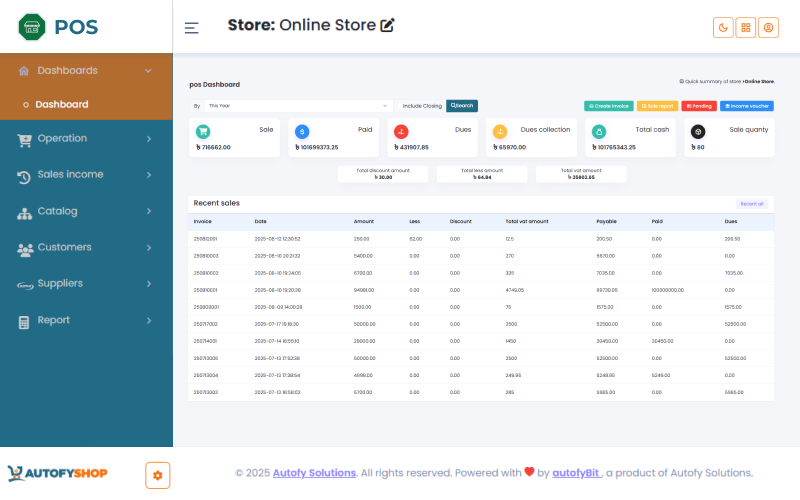Expand the Report menu chevron
The width and height of the screenshot is (800, 500).
click(149, 321)
